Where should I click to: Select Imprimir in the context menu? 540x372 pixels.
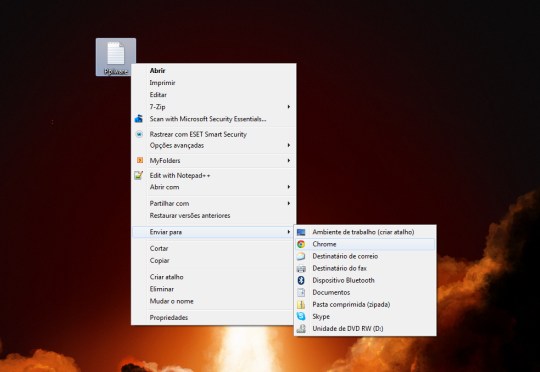[214, 83]
